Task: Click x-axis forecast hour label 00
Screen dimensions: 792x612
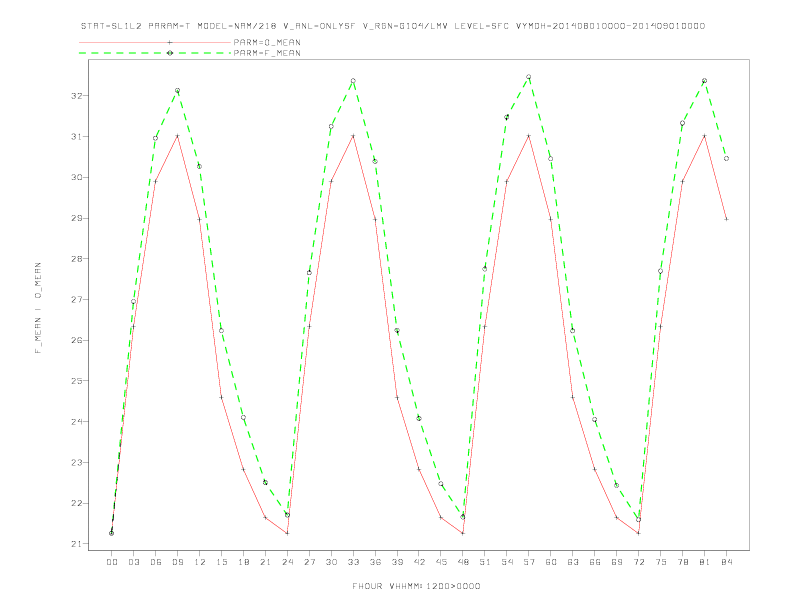Action: click(112, 562)
